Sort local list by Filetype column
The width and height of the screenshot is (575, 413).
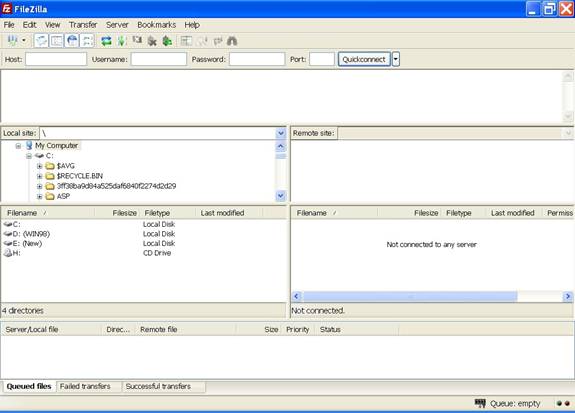(x=167, y=213)
